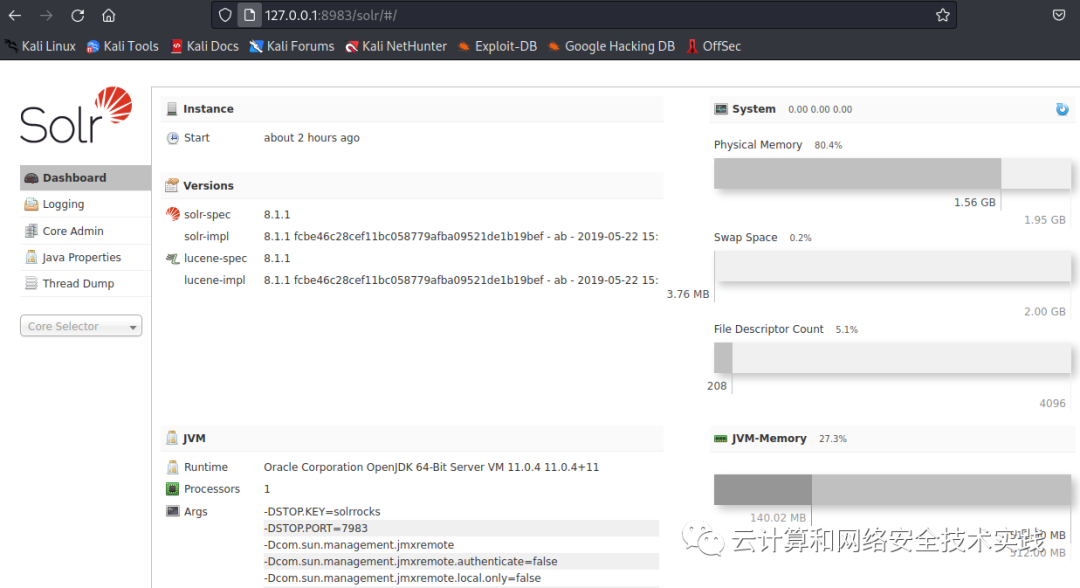
Task: Click the File Descriptor Count bar
Action: 892,358
